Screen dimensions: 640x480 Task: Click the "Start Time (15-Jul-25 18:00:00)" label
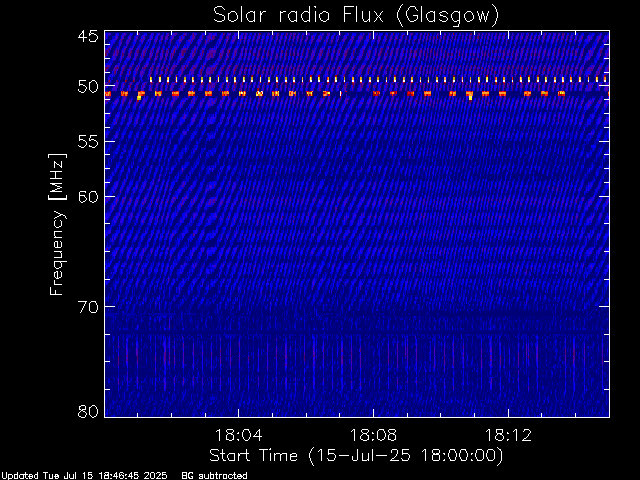355,455
